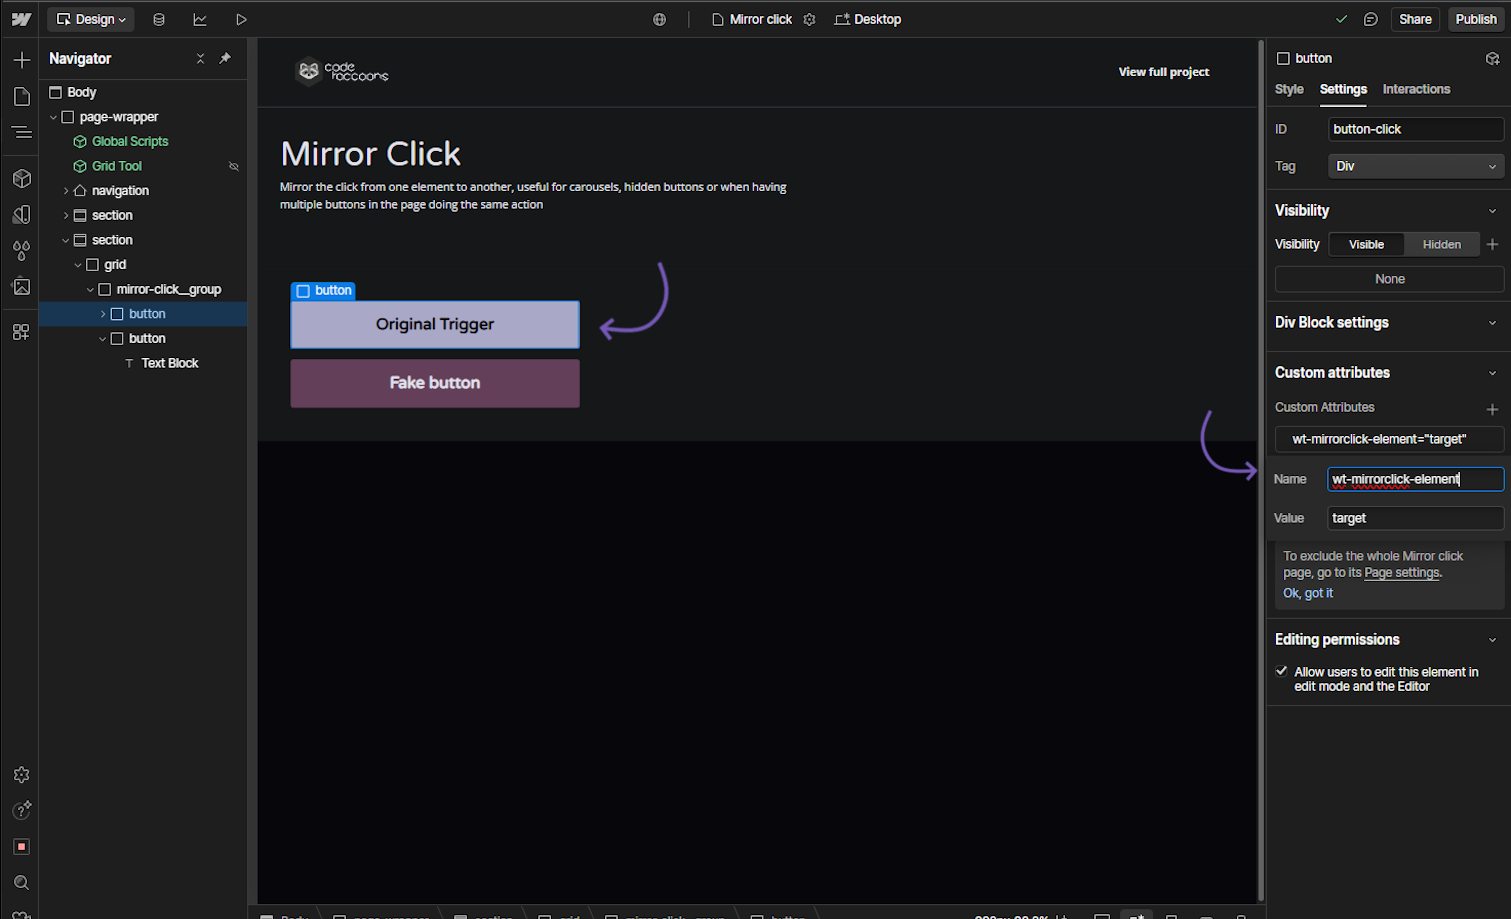Open the comments speech bubble icon
This screenshot has height=919, width=1511.
point(1371,19)
